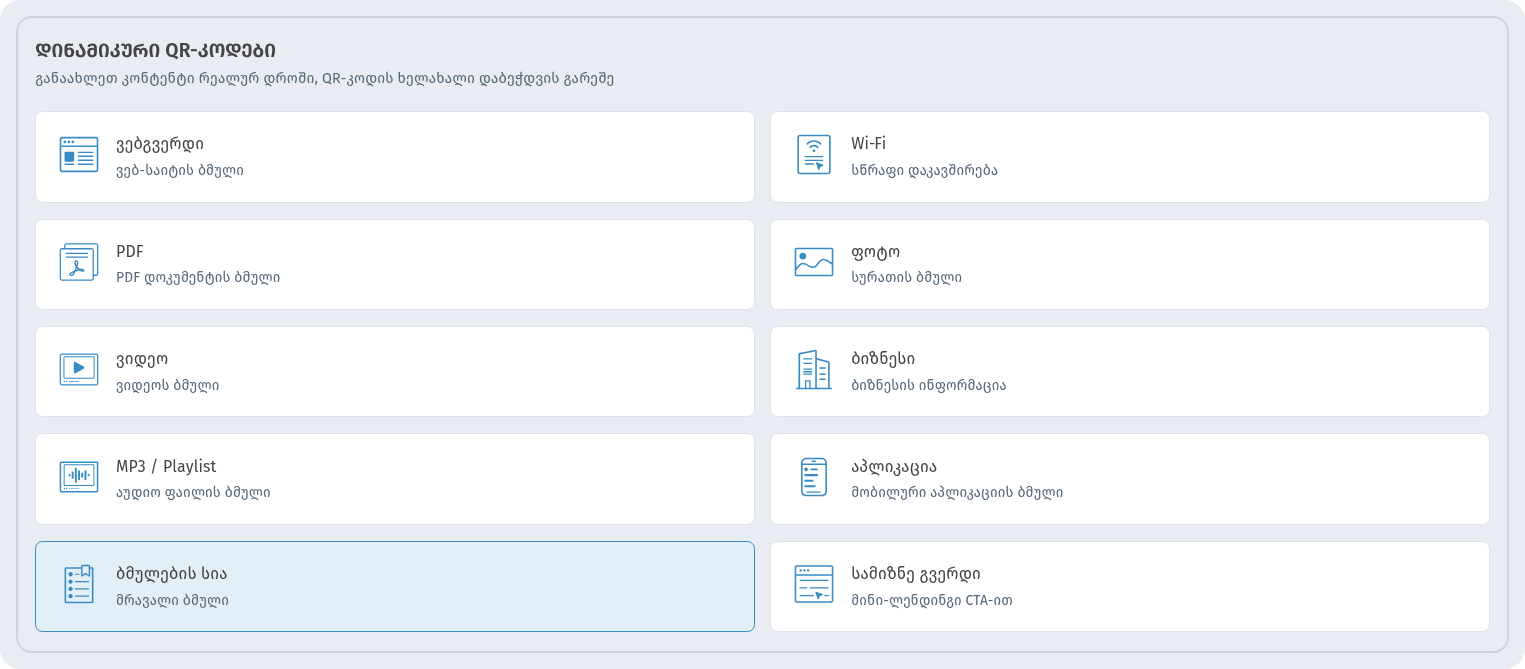
Task: Click the სურათის ბმული description
Action: pyautogui.click(x=906, y=277)
